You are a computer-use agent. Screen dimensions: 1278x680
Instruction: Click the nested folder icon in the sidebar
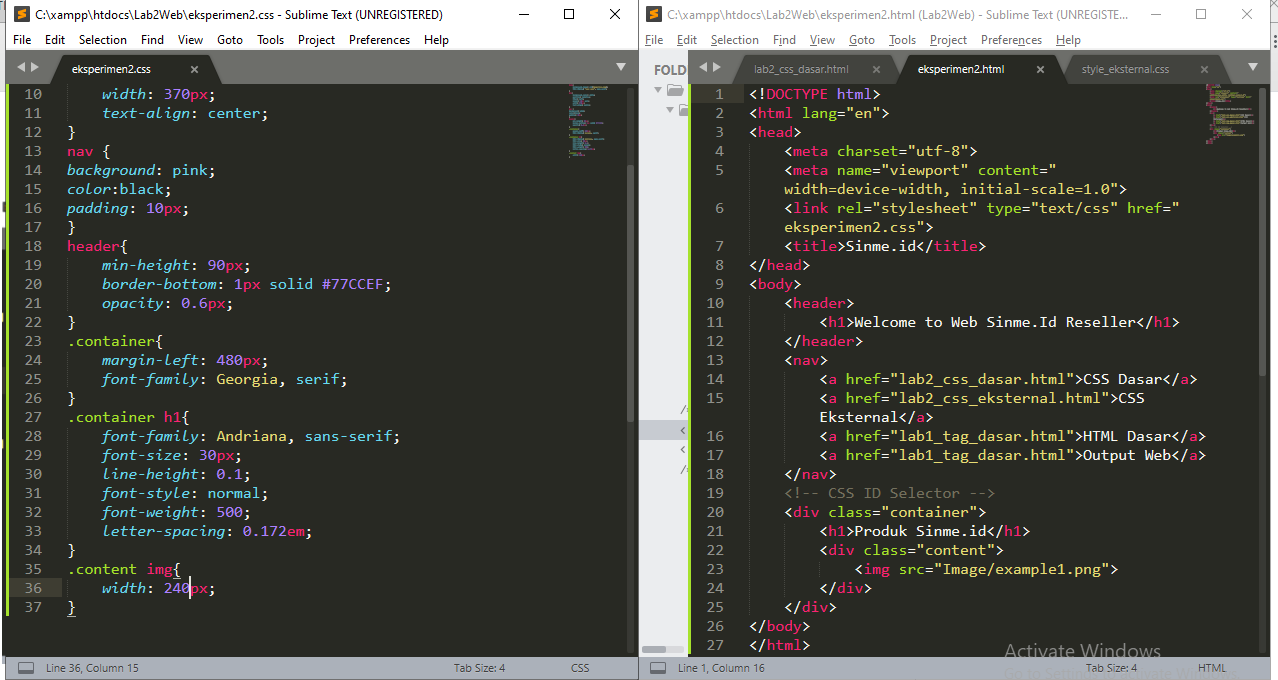tap(684, 110)
